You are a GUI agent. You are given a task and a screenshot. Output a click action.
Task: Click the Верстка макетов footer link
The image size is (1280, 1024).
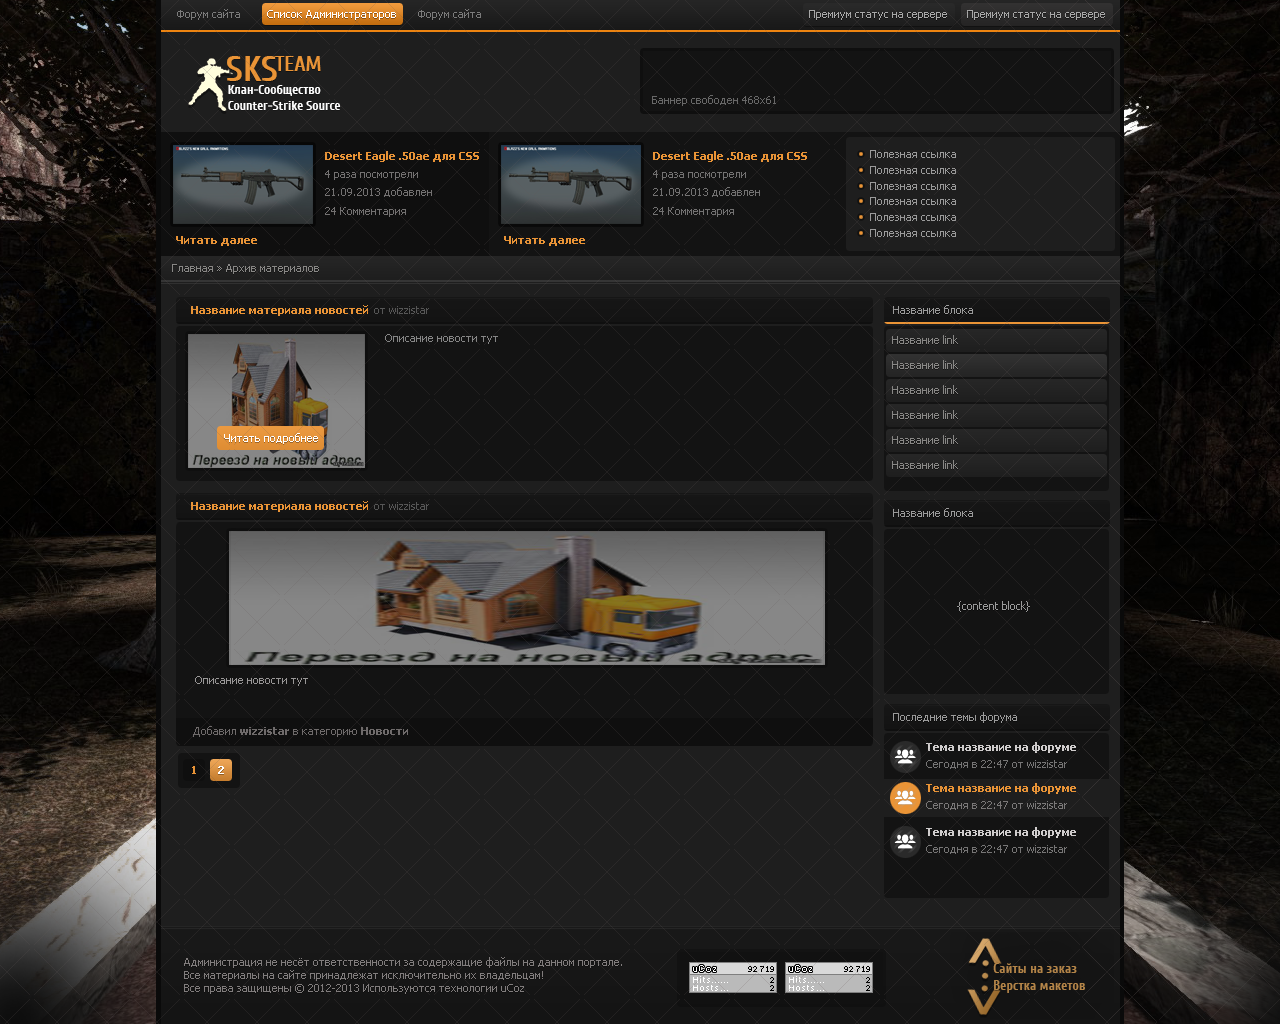click(1039, 986)
